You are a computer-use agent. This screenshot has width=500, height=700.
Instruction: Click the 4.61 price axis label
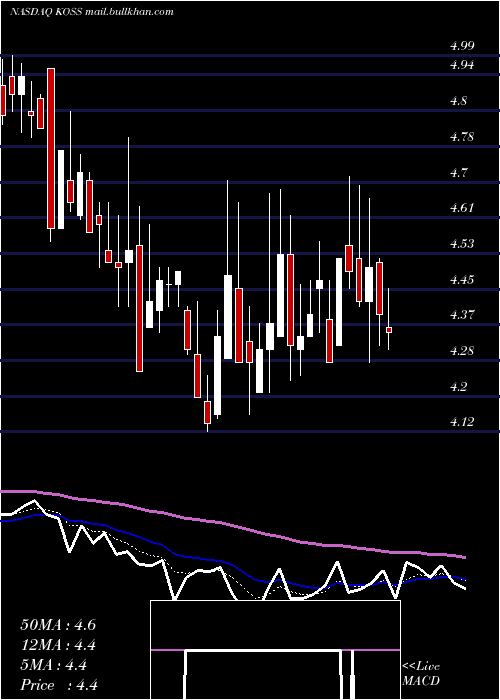coord(462,208)
